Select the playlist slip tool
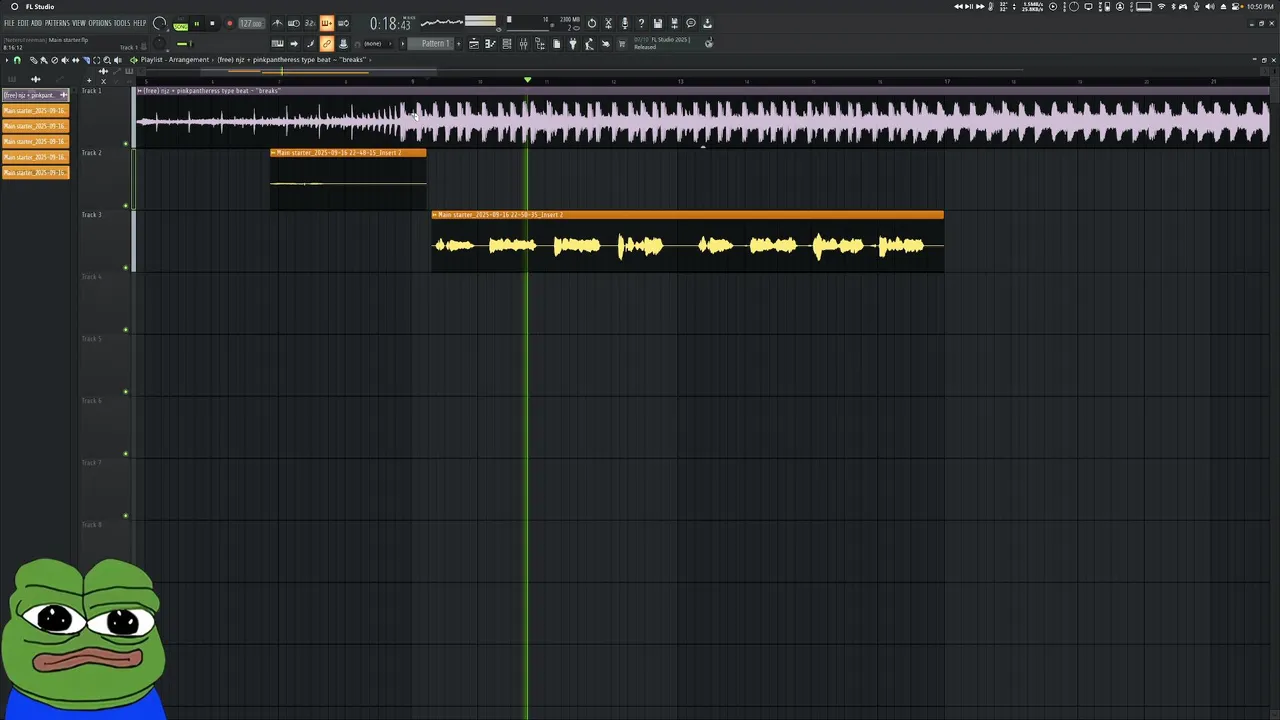 click(75, 59)
